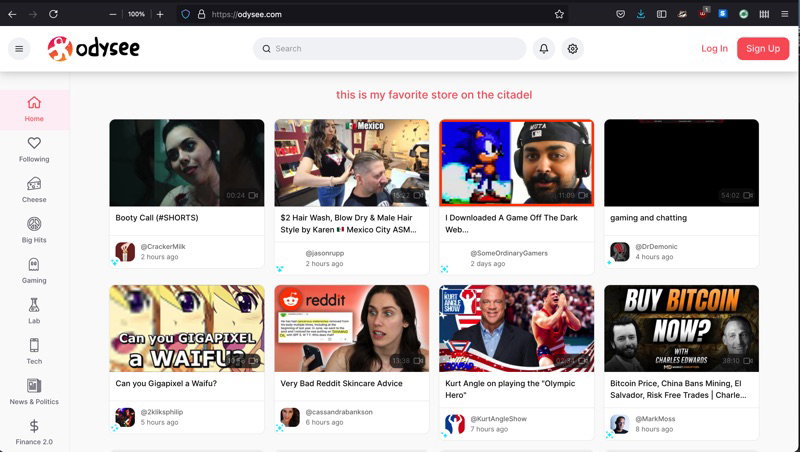Click the Sign Up button
This screenshot has height=452, width=800.
click(763, 49)
